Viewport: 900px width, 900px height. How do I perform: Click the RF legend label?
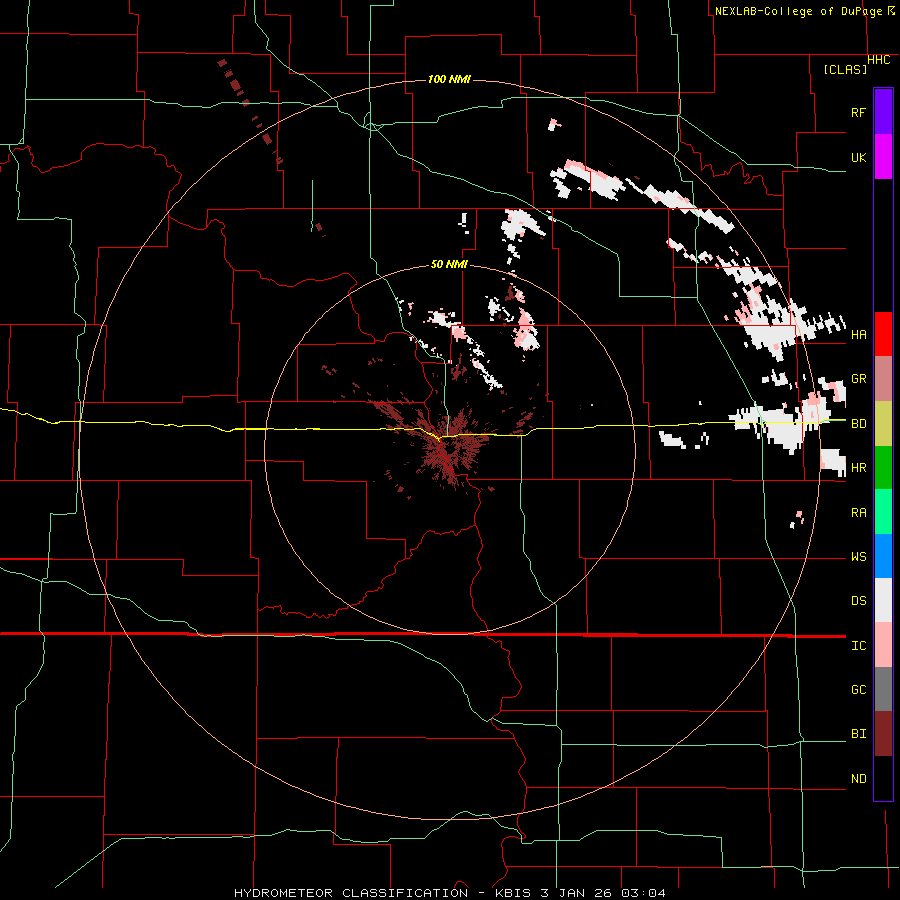(x=858, y=112)
